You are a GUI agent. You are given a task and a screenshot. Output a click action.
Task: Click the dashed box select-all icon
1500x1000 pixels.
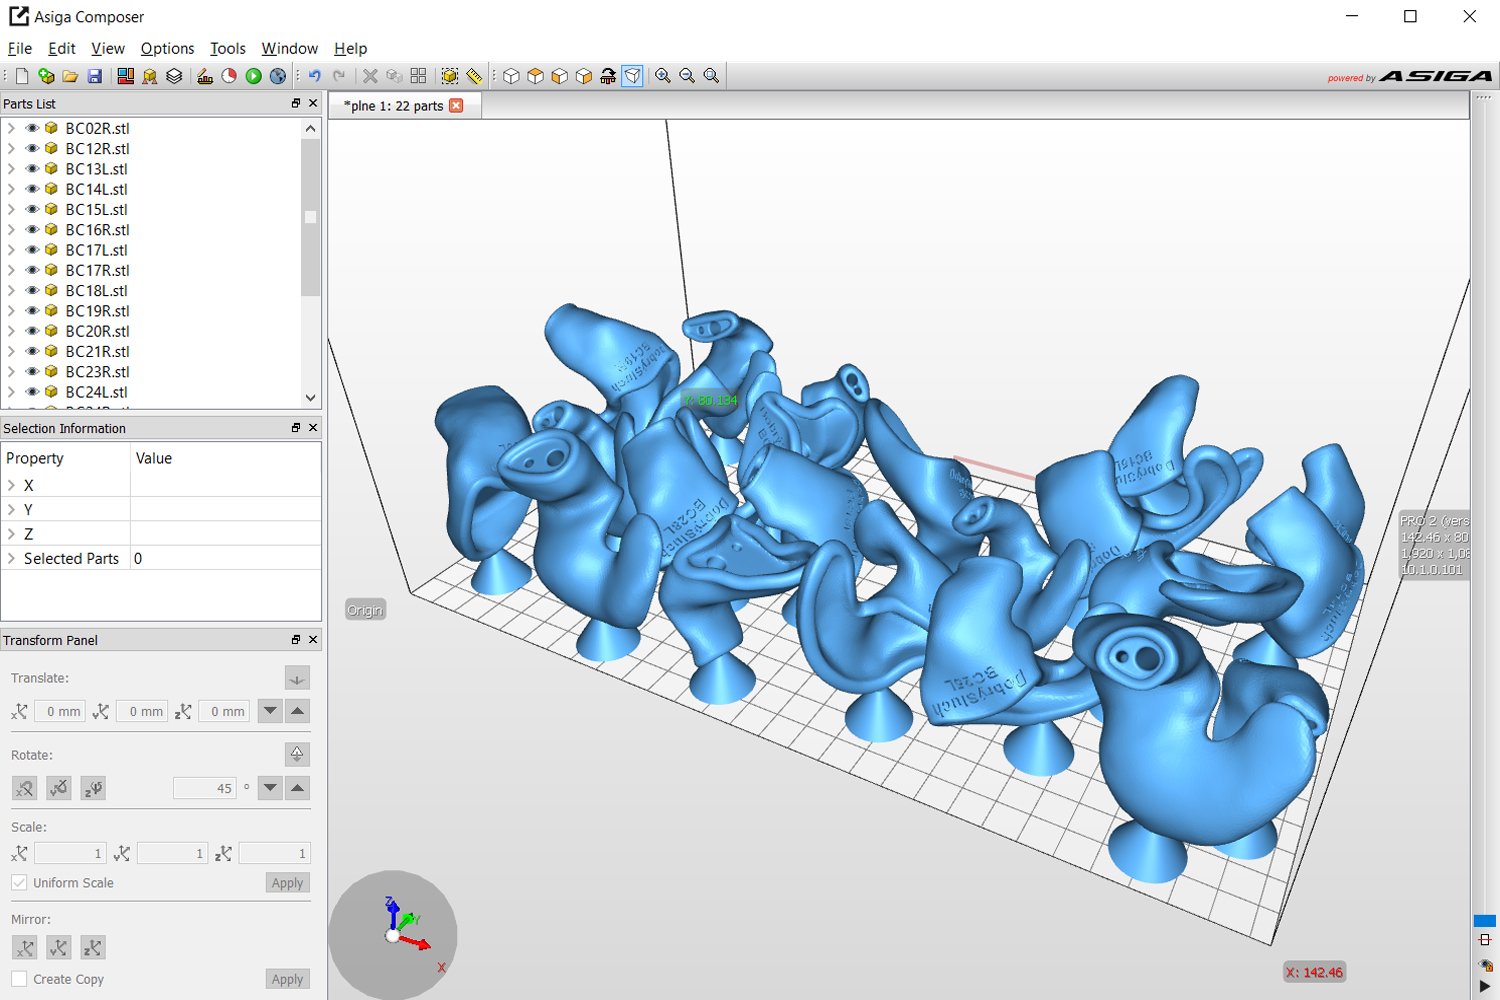pos(450,76)
